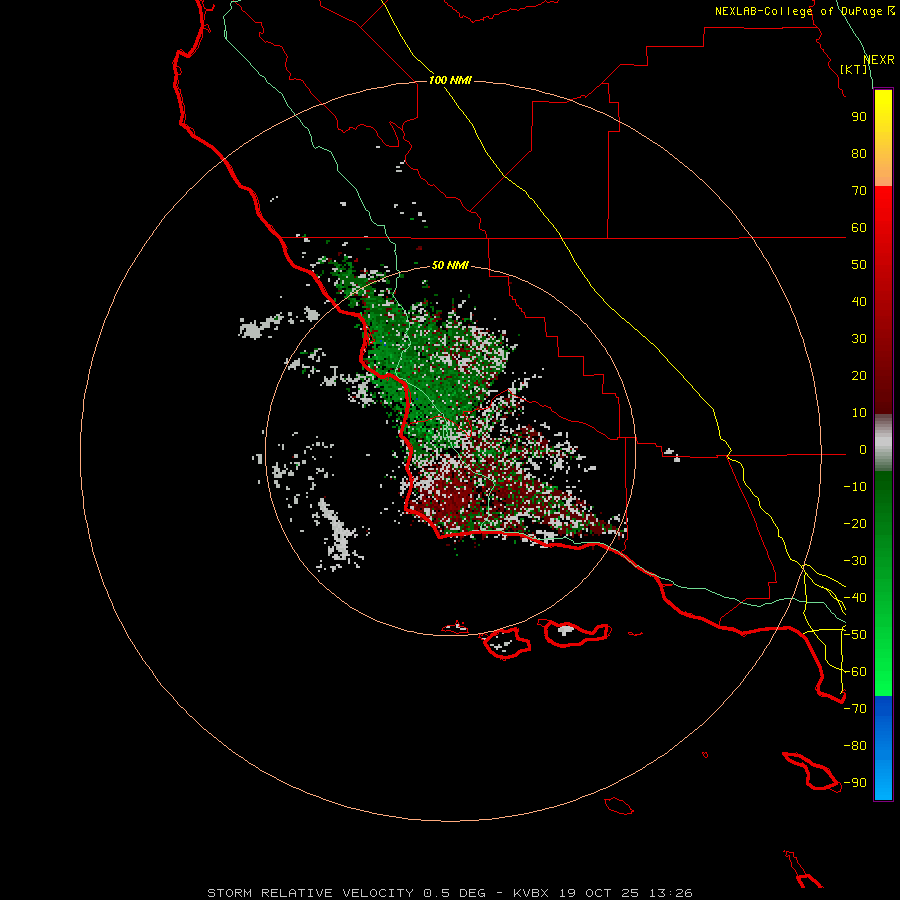Click the -10 value on velocity scale
This screenshot has height=900, width=900.
[855, 487]
